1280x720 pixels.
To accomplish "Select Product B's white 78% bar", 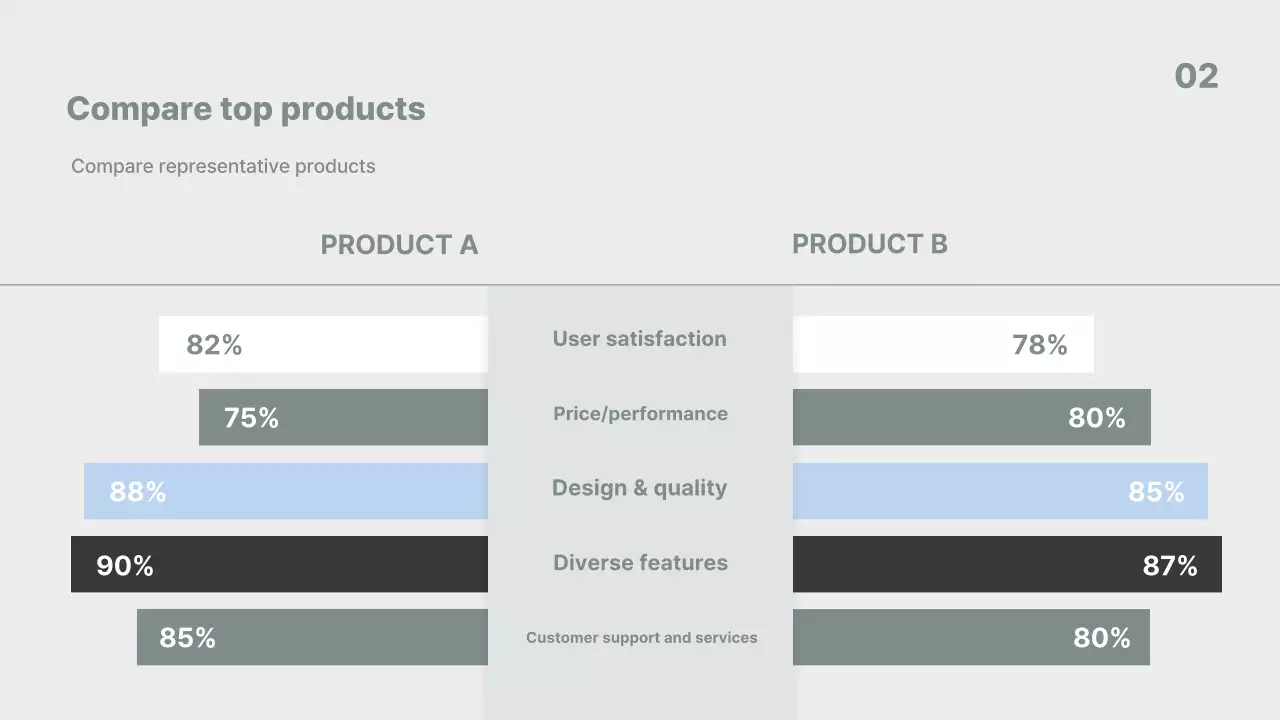I will pos(943,344).
